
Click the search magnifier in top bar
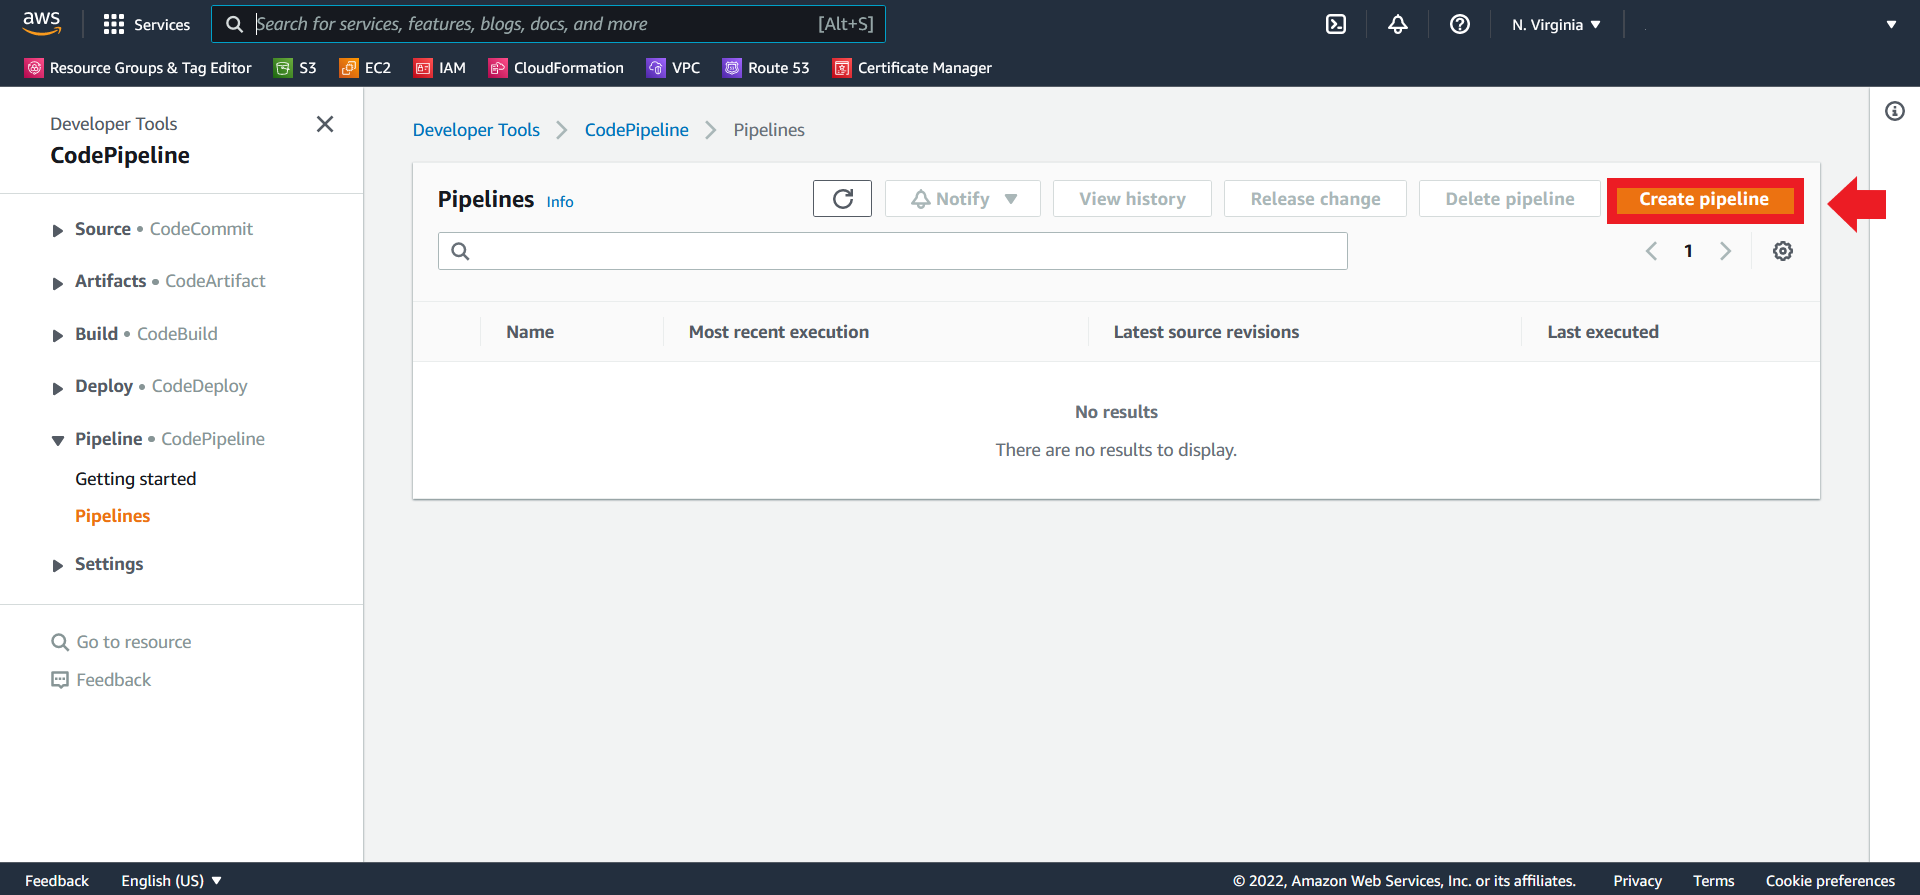pyautogui.click(x=234, y=24)
